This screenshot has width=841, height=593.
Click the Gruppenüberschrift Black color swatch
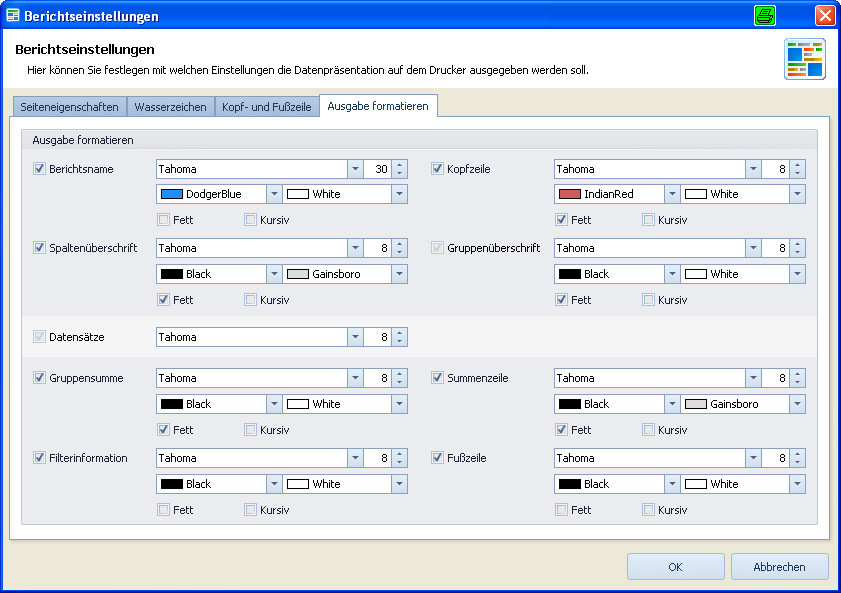570,274
